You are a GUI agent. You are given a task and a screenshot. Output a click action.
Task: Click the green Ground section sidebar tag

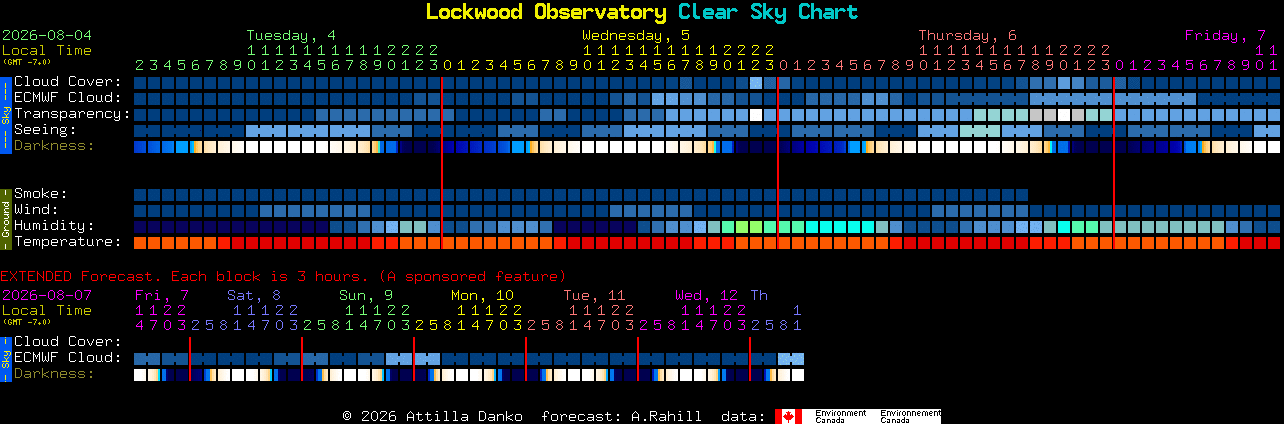pyautogui.click(x=5, y=218)
